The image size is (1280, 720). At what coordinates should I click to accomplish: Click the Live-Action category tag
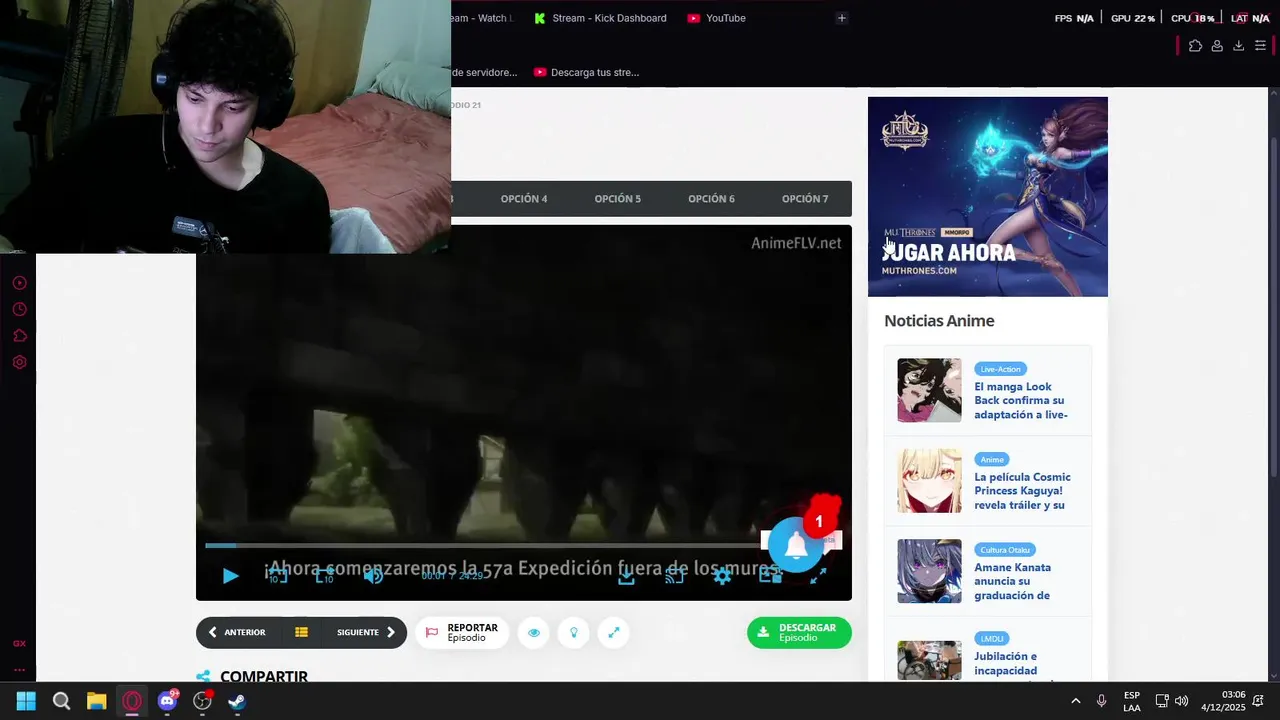coord(1000,369)
